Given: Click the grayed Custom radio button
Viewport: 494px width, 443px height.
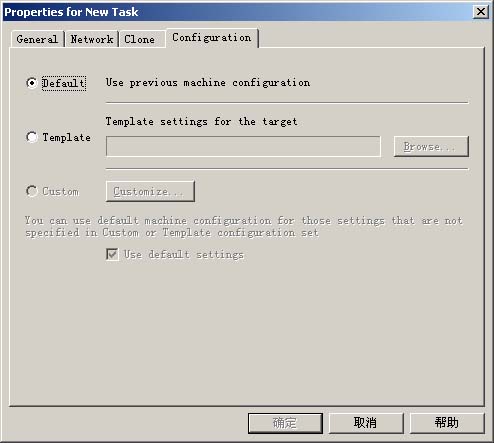Looking at the screenshot, I should pyautogui.click(x=32, y=191).
